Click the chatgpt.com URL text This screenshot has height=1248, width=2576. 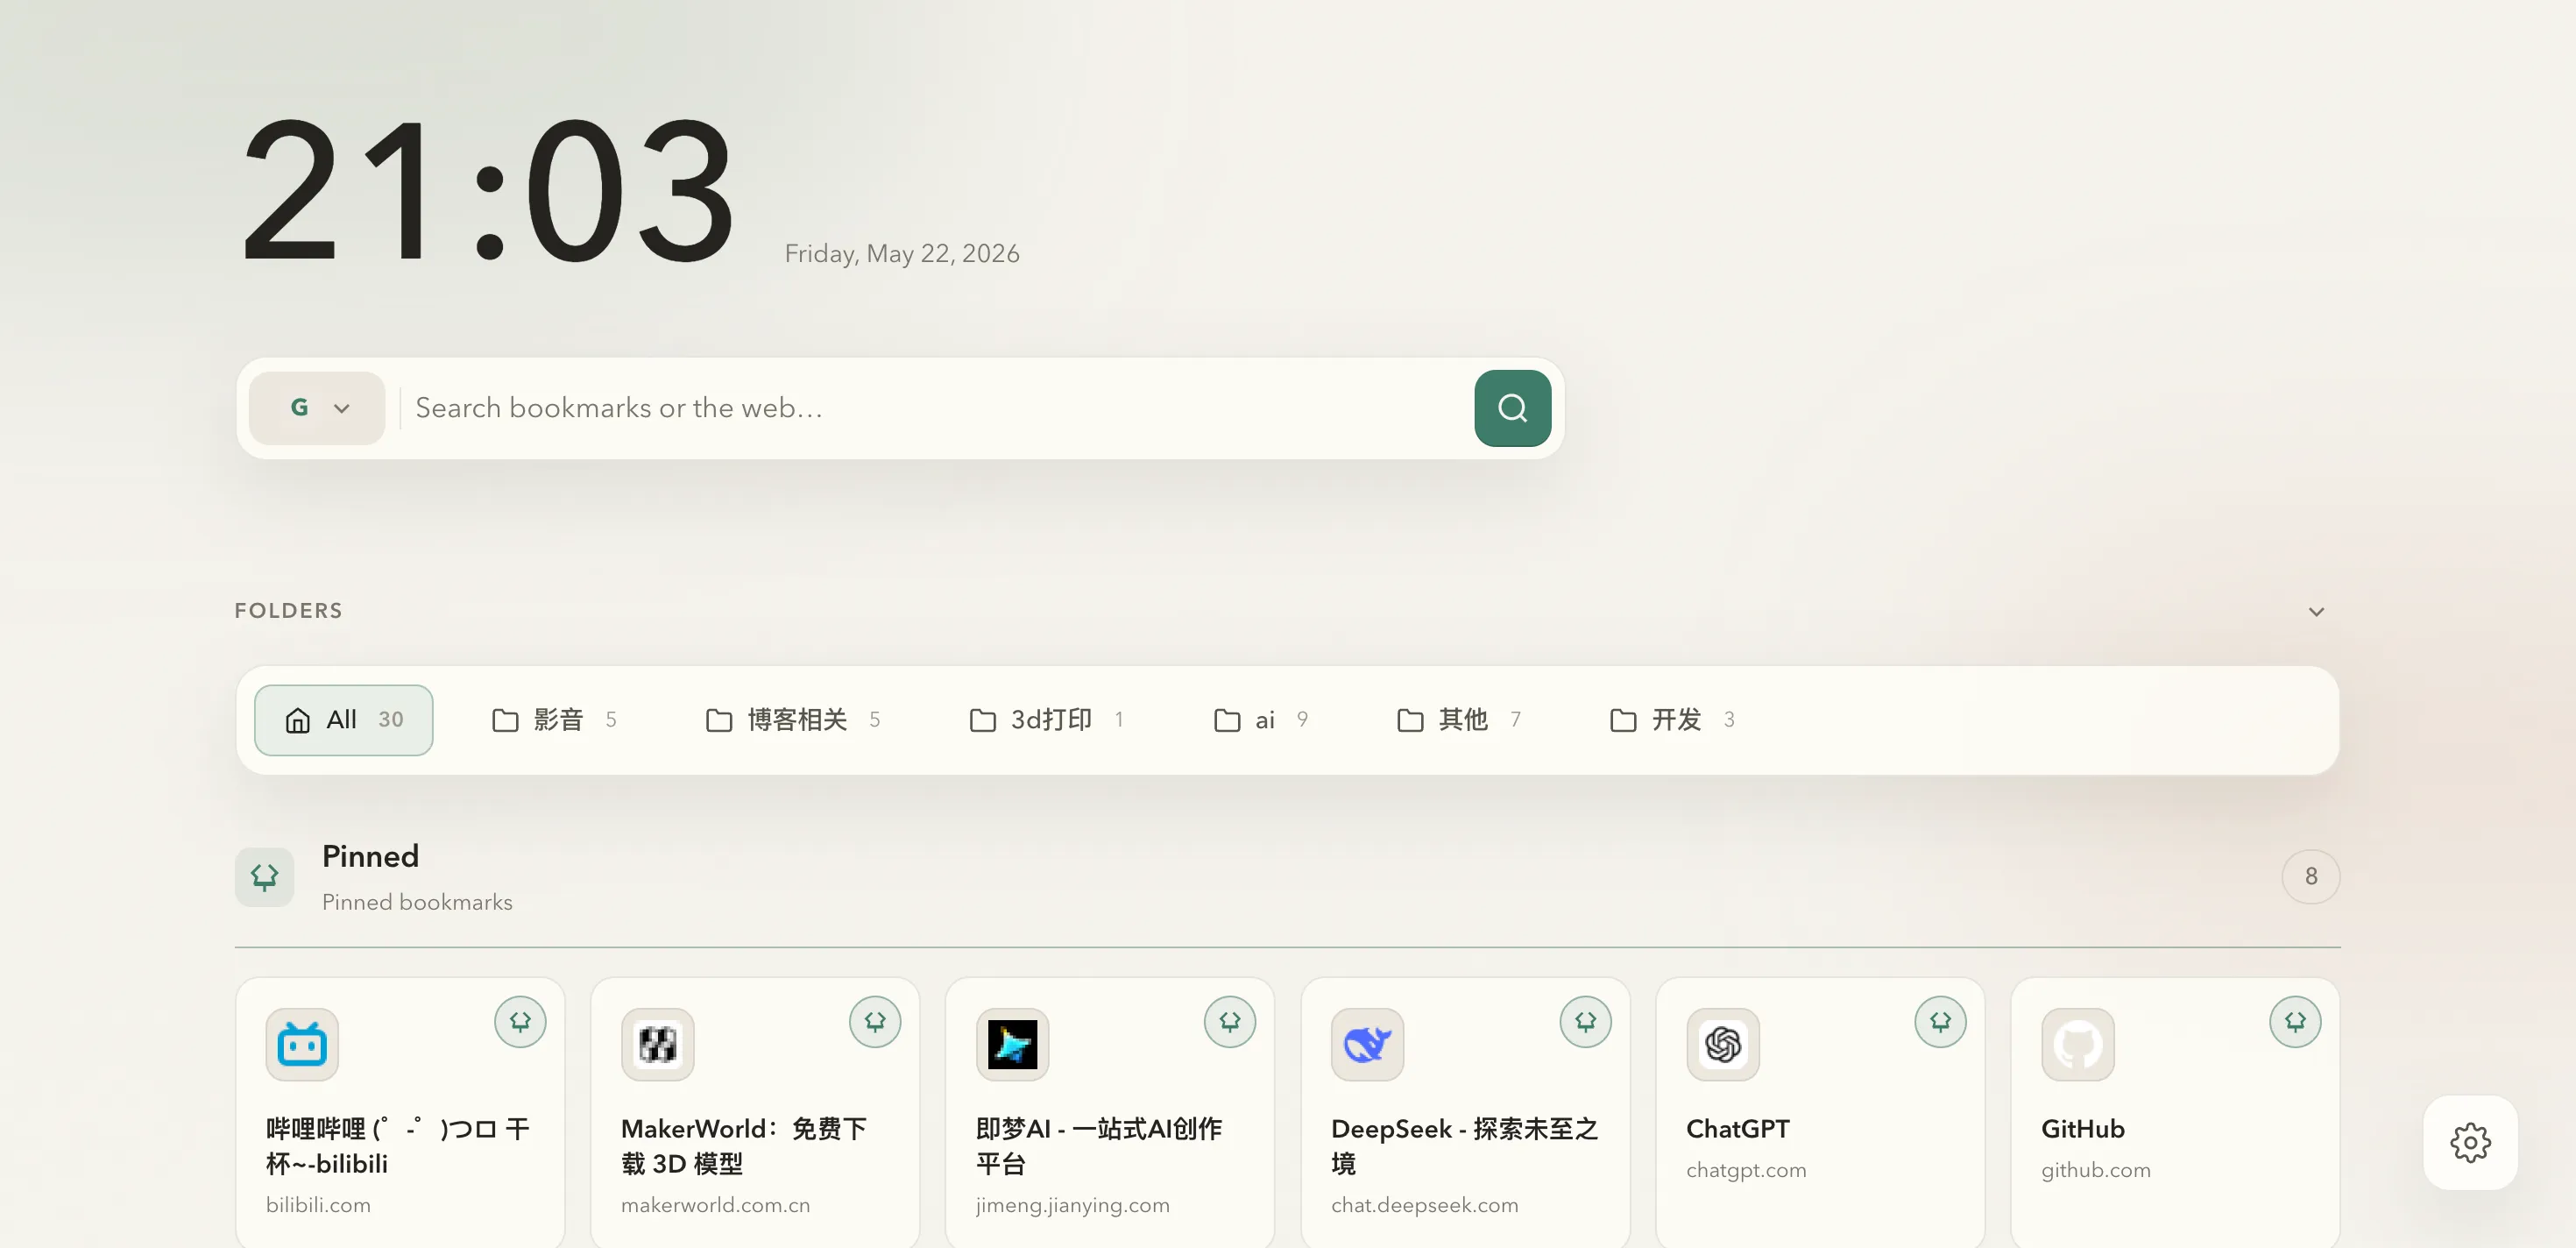1746,1170
